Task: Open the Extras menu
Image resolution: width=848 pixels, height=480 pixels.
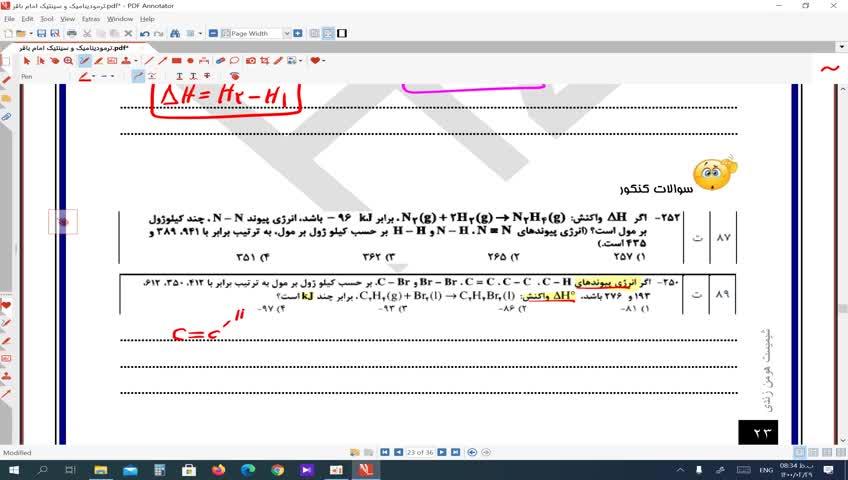Action: pyautogui.click(x=90, y=19)
